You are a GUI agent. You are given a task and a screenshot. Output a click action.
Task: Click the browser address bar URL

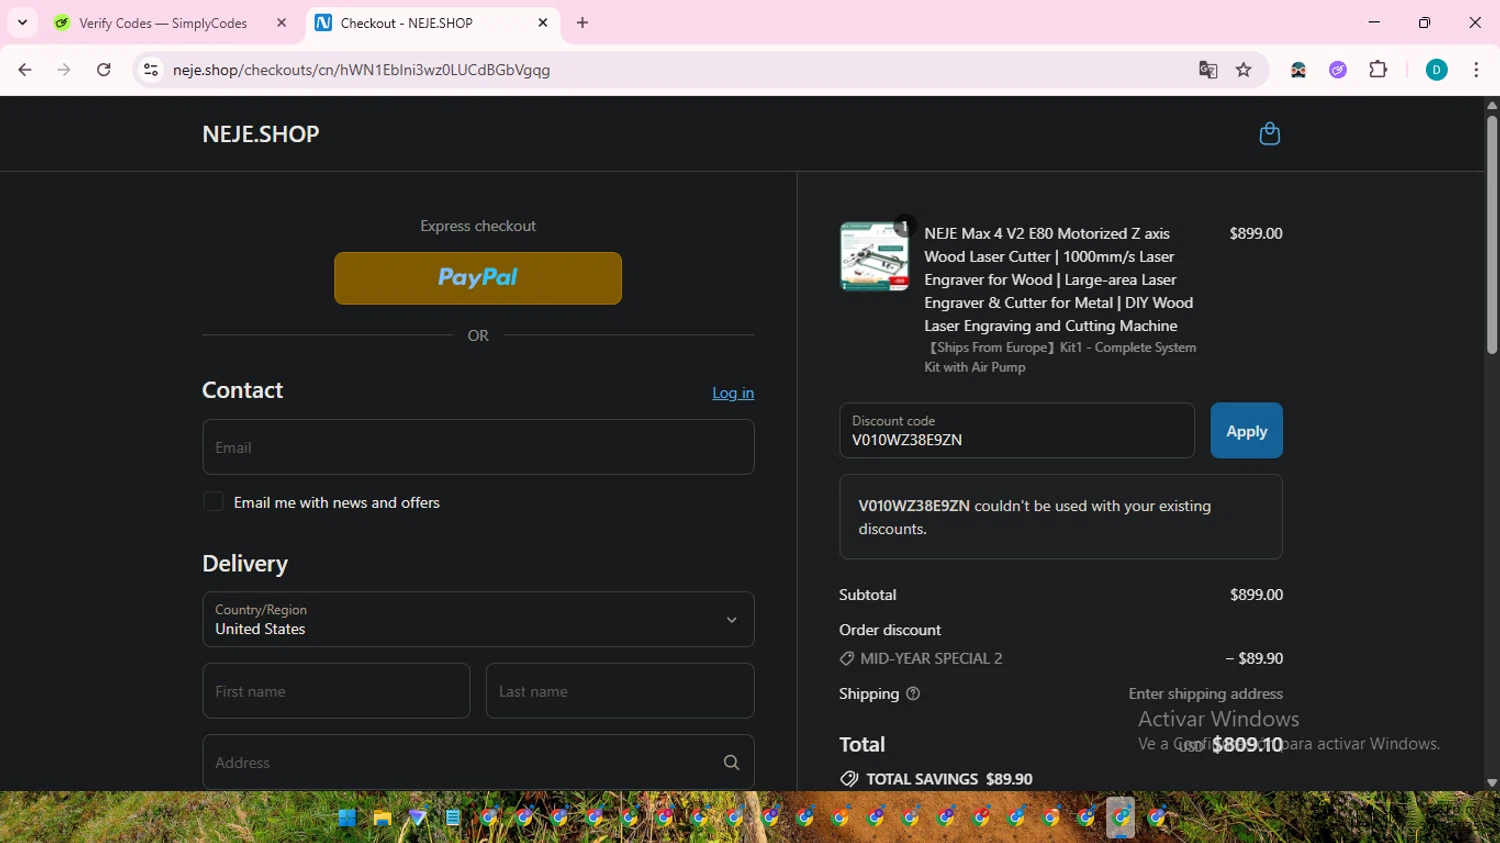(361, 70)
